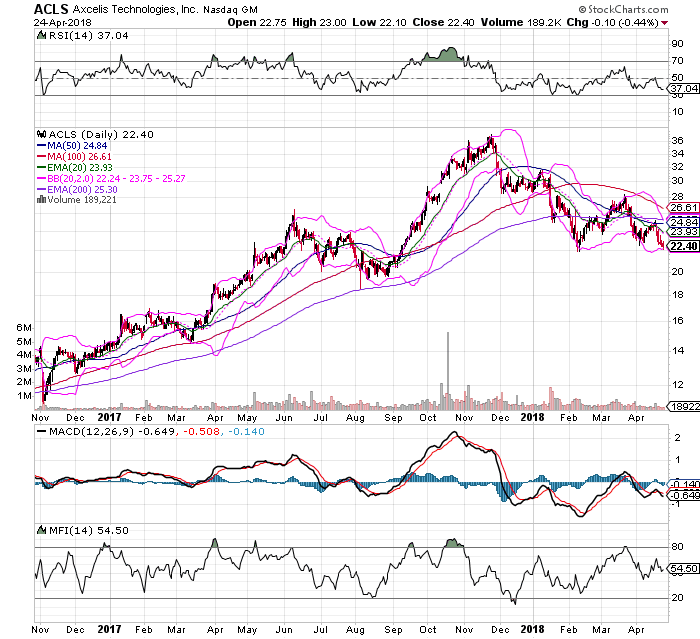Click the EMA(200) 25.30 legend entry
This screenshot has width=700, height=639.
pos(77,189)
